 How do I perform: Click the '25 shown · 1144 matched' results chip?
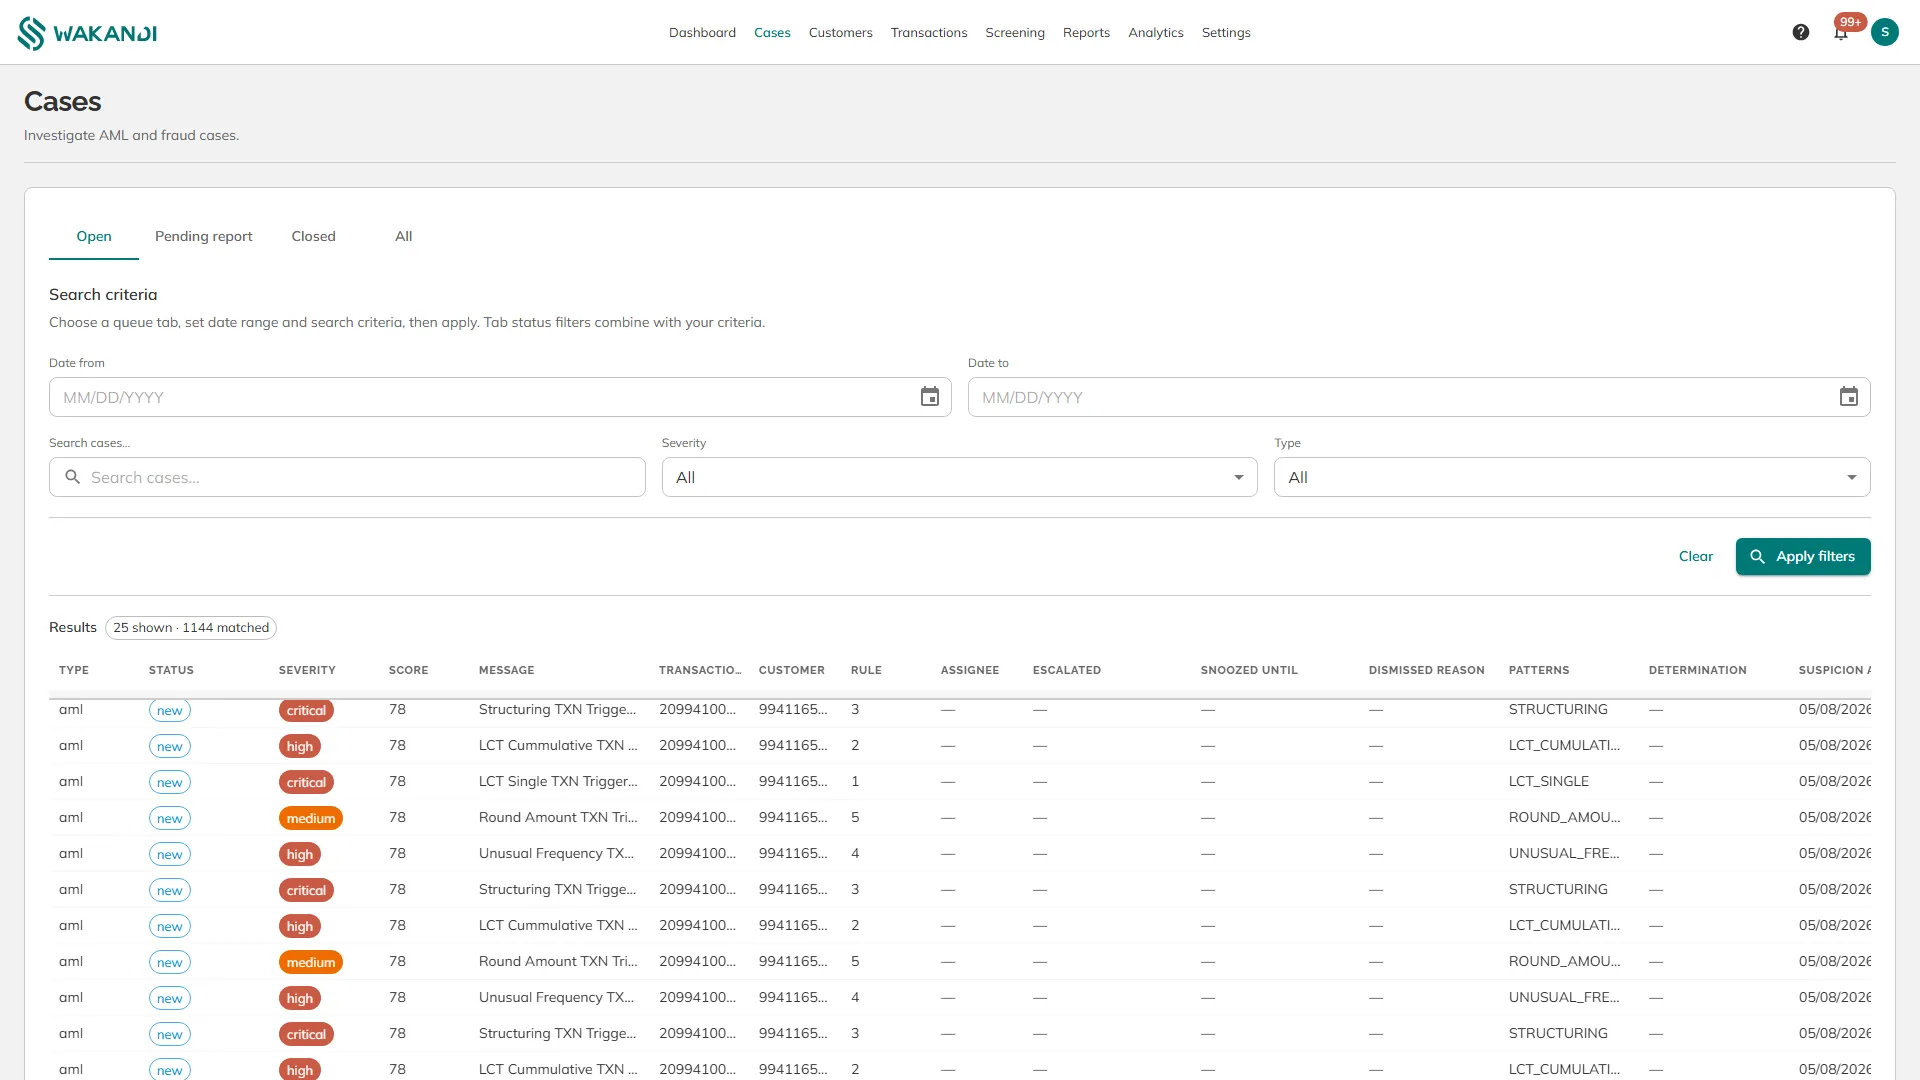[191, 628]
